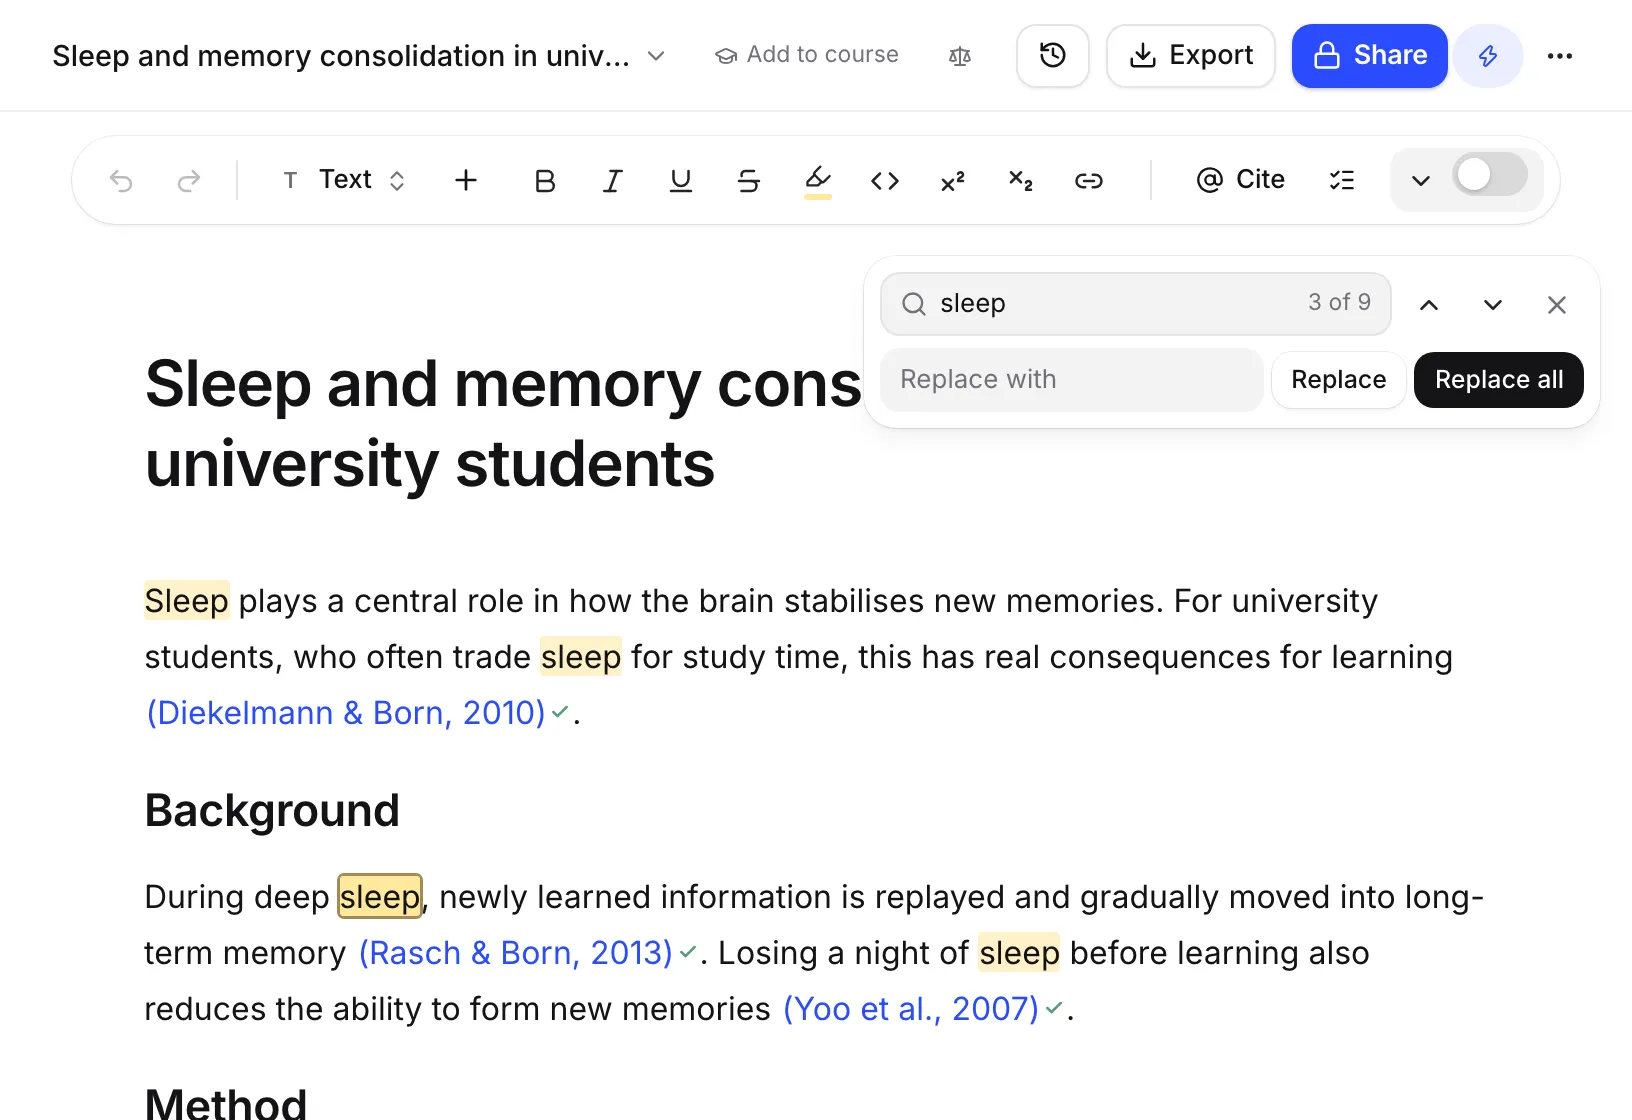The image size is (1632, 1120).
Task: Focus the 'Replace with' field
Action: pos(1072,380)
